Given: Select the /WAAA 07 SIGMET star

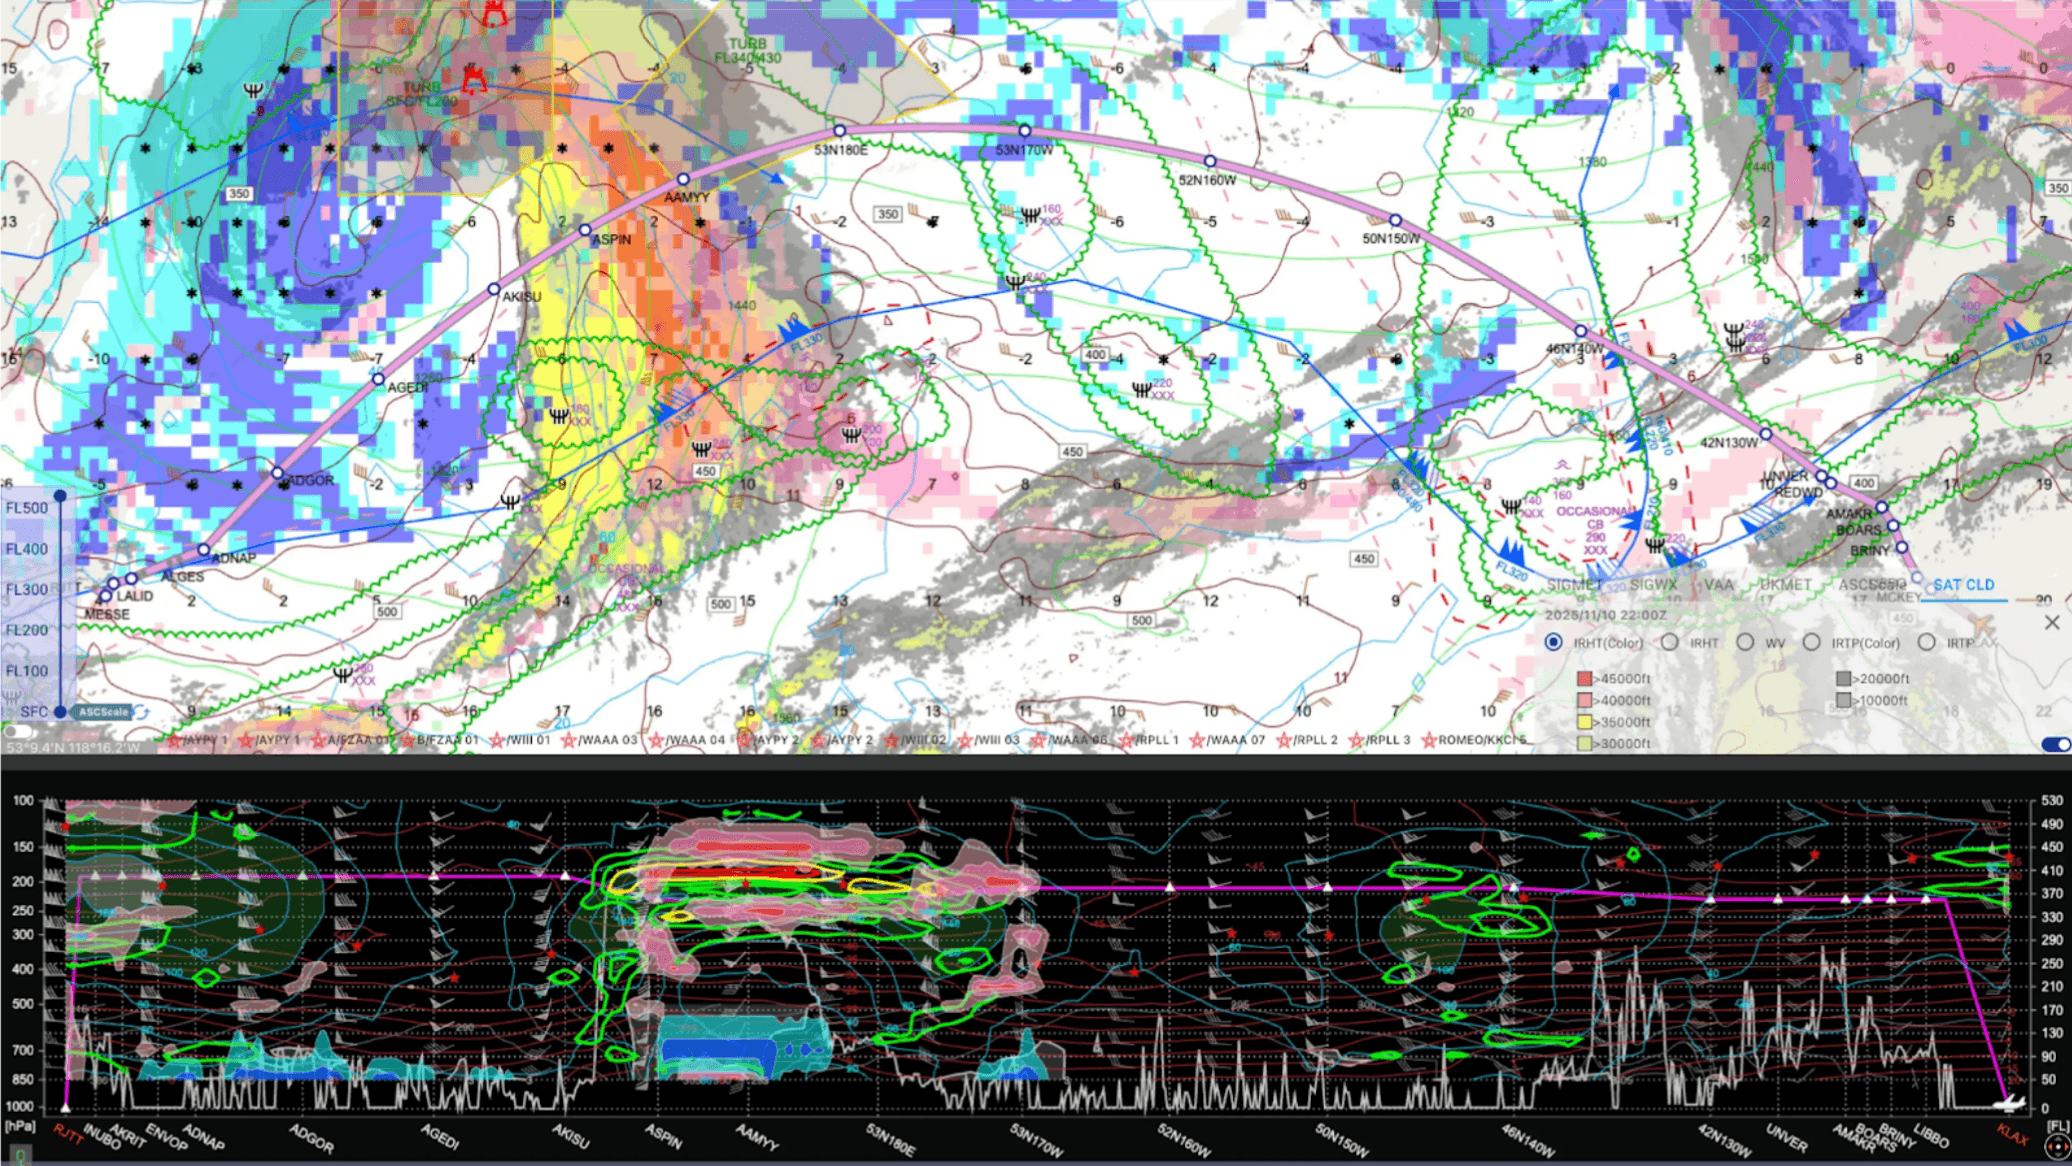Looking at the screenshot, I should (x=1197, y=742).
